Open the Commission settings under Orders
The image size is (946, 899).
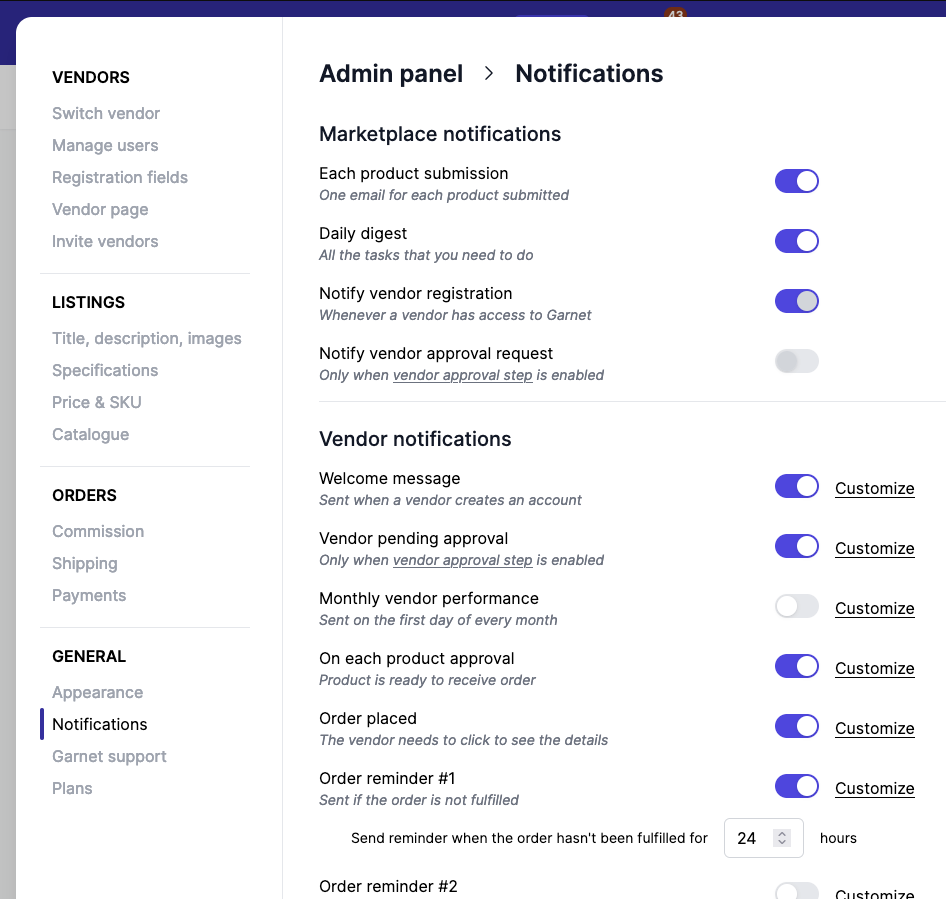[97, 531]
